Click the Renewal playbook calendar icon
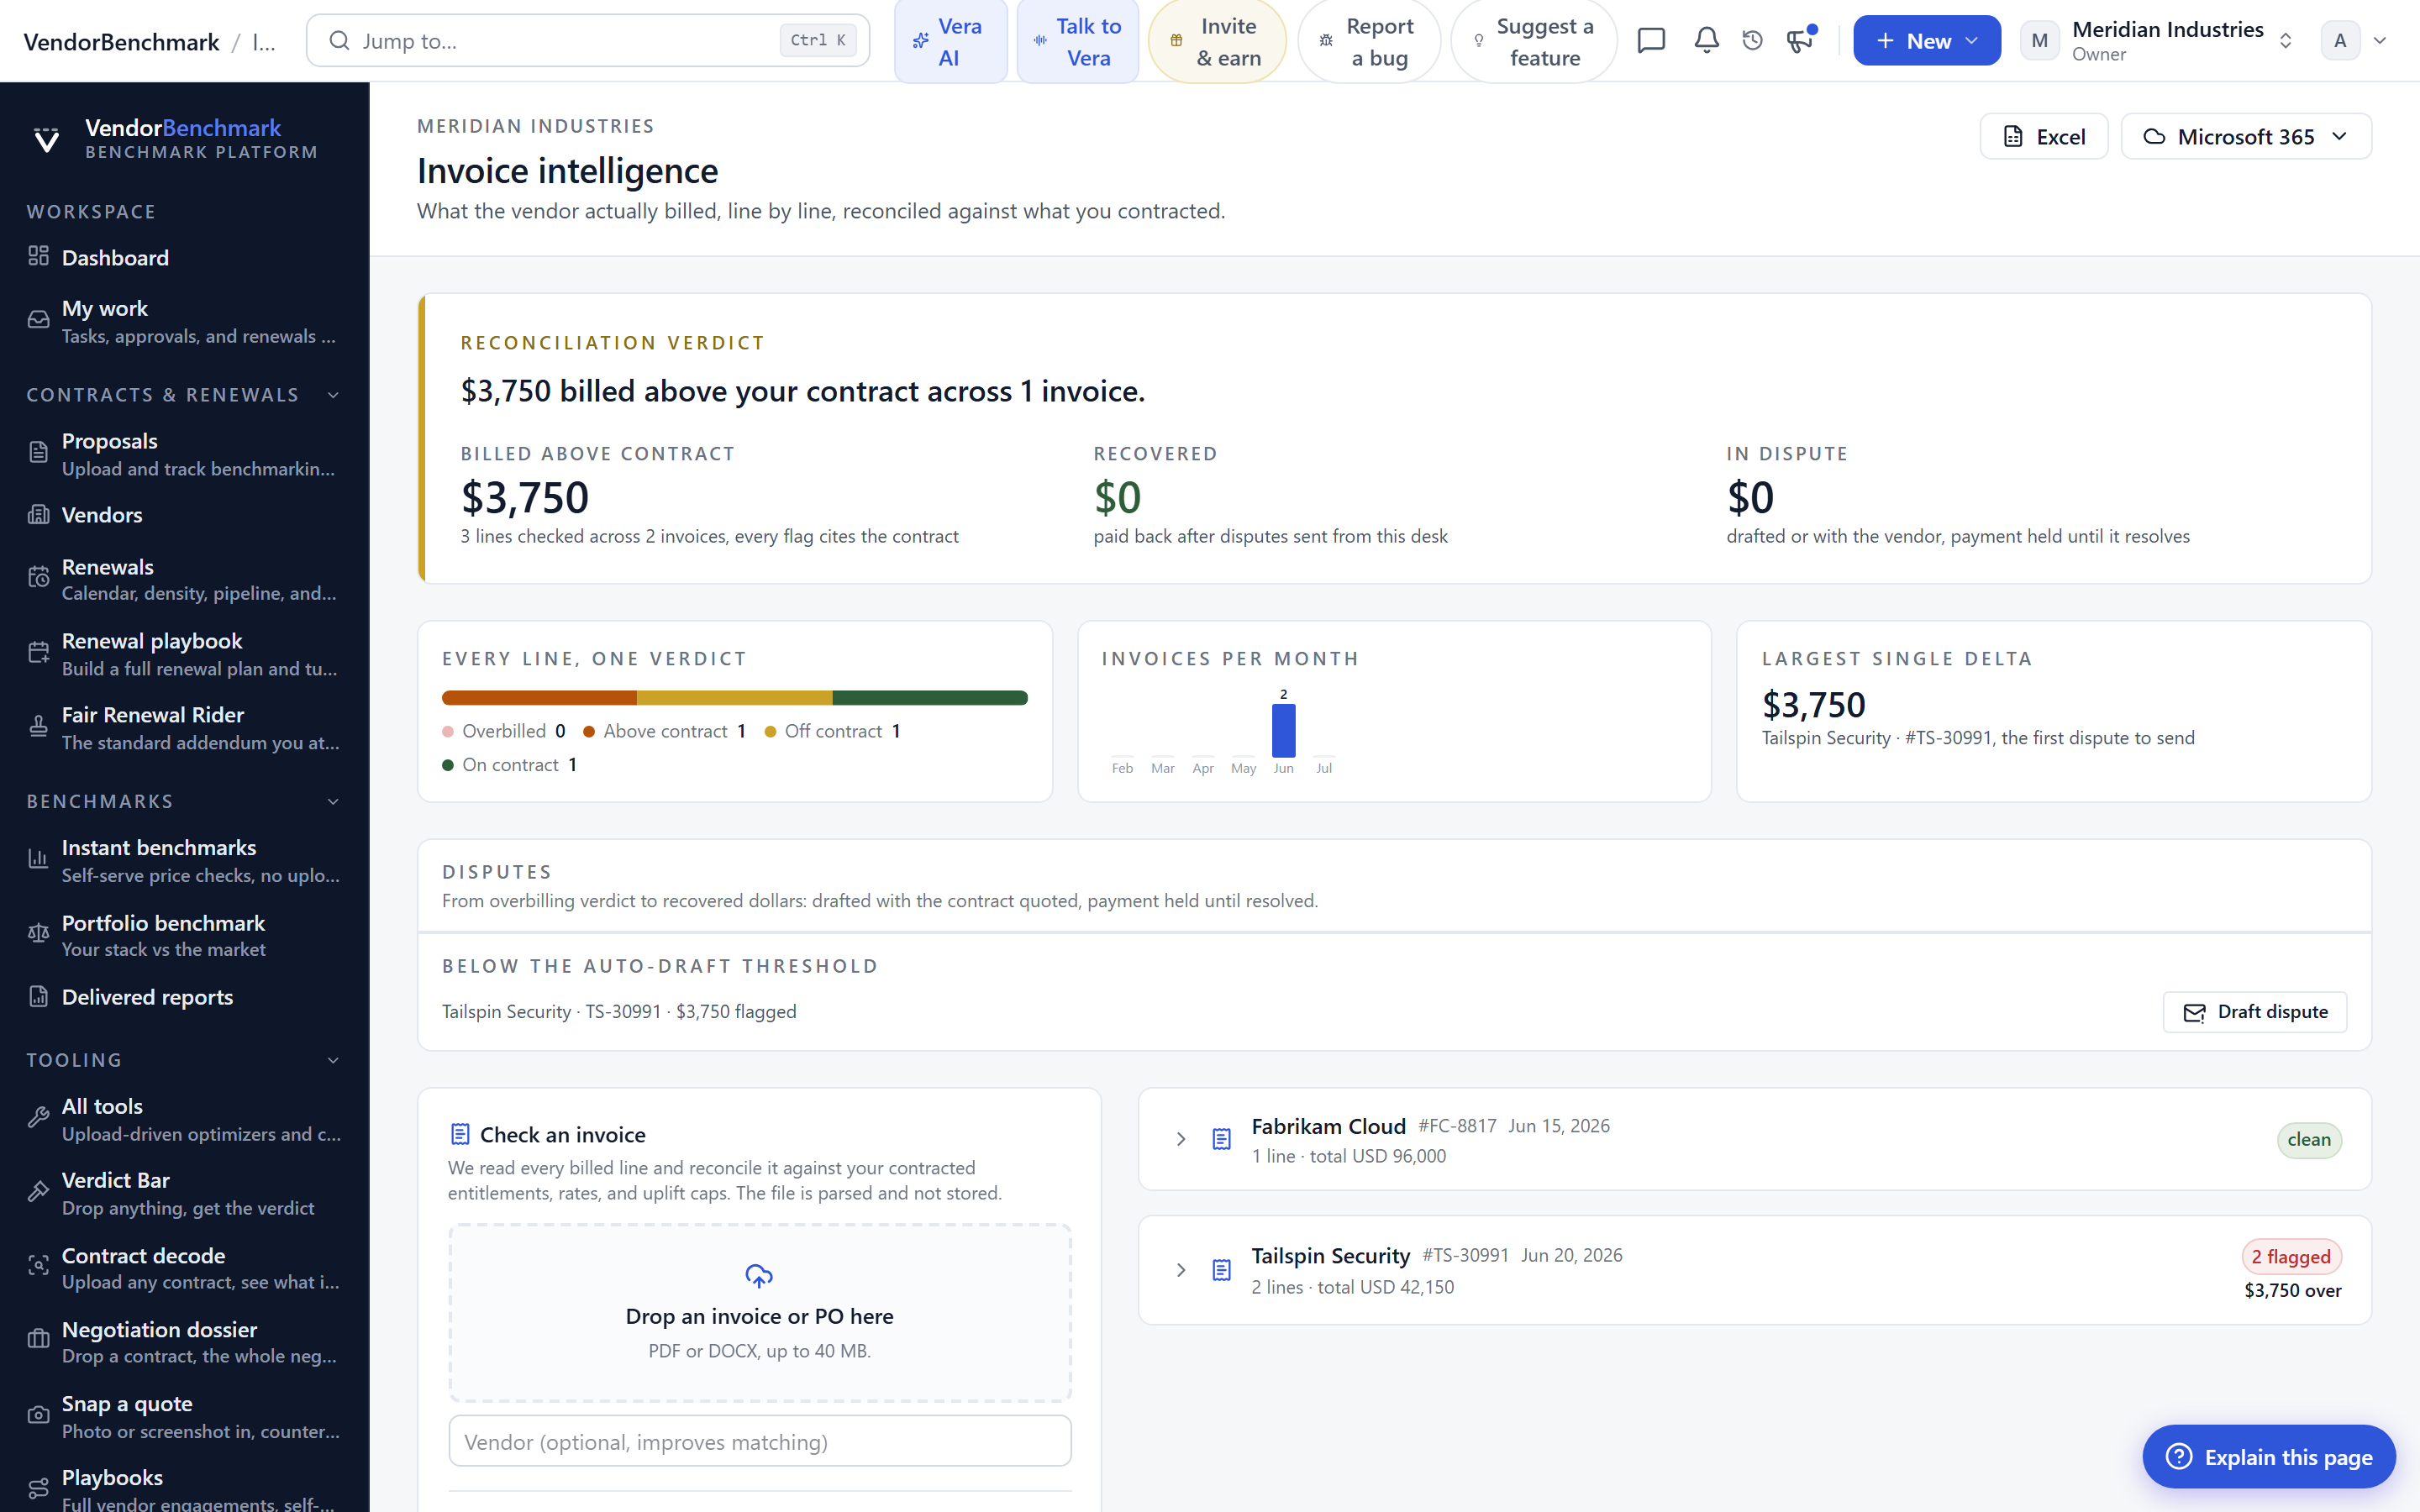The width and height of the screenshot is (2420, 1512). pos(38,653)
